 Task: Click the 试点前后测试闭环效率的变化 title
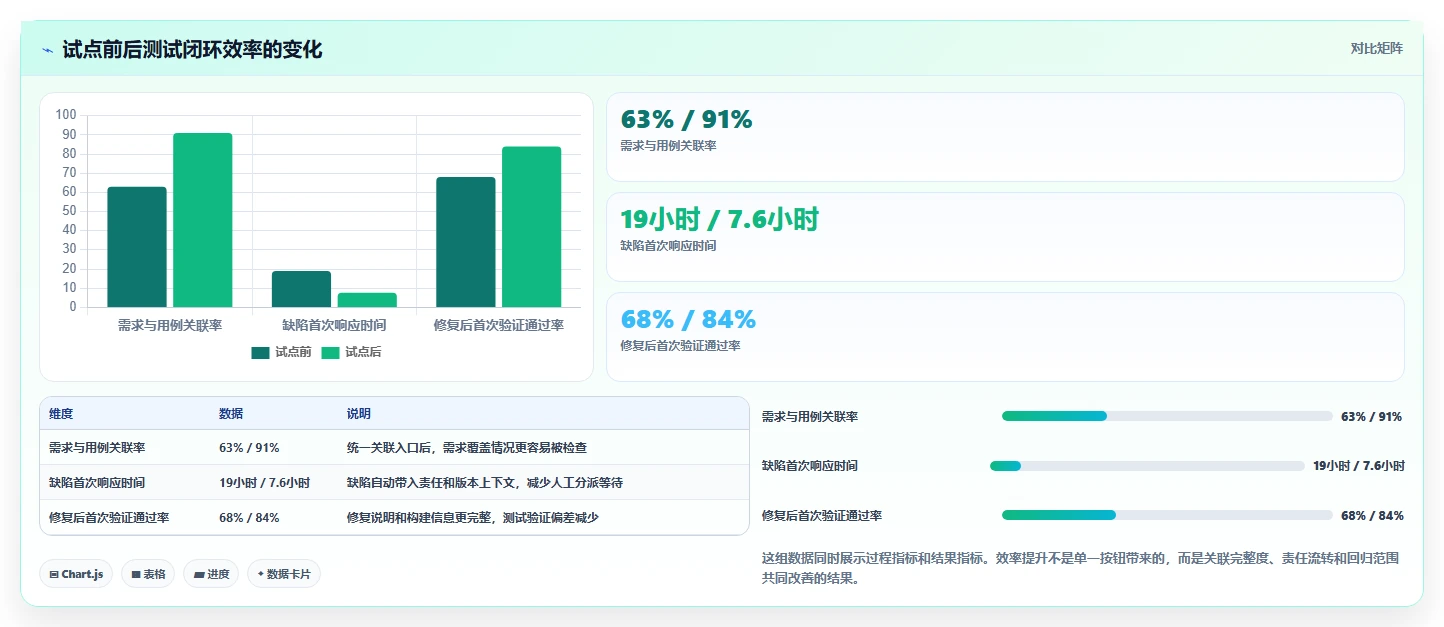pyautogui.click(x=192, y=49)
